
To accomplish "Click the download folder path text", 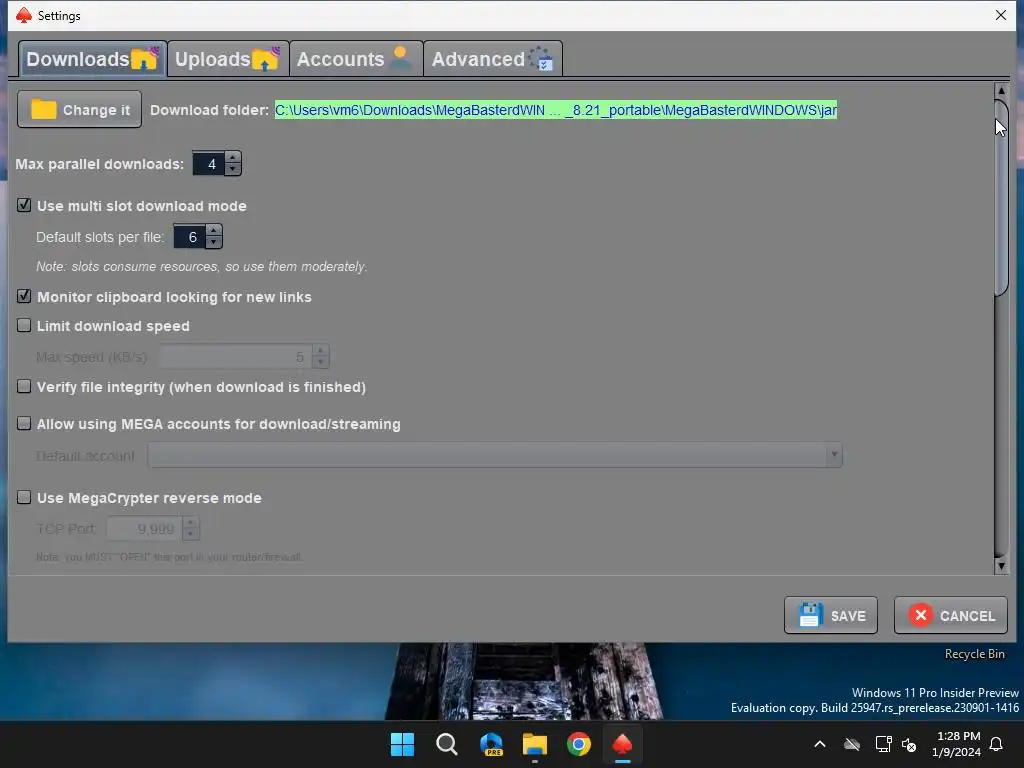I will pos(556,110).
